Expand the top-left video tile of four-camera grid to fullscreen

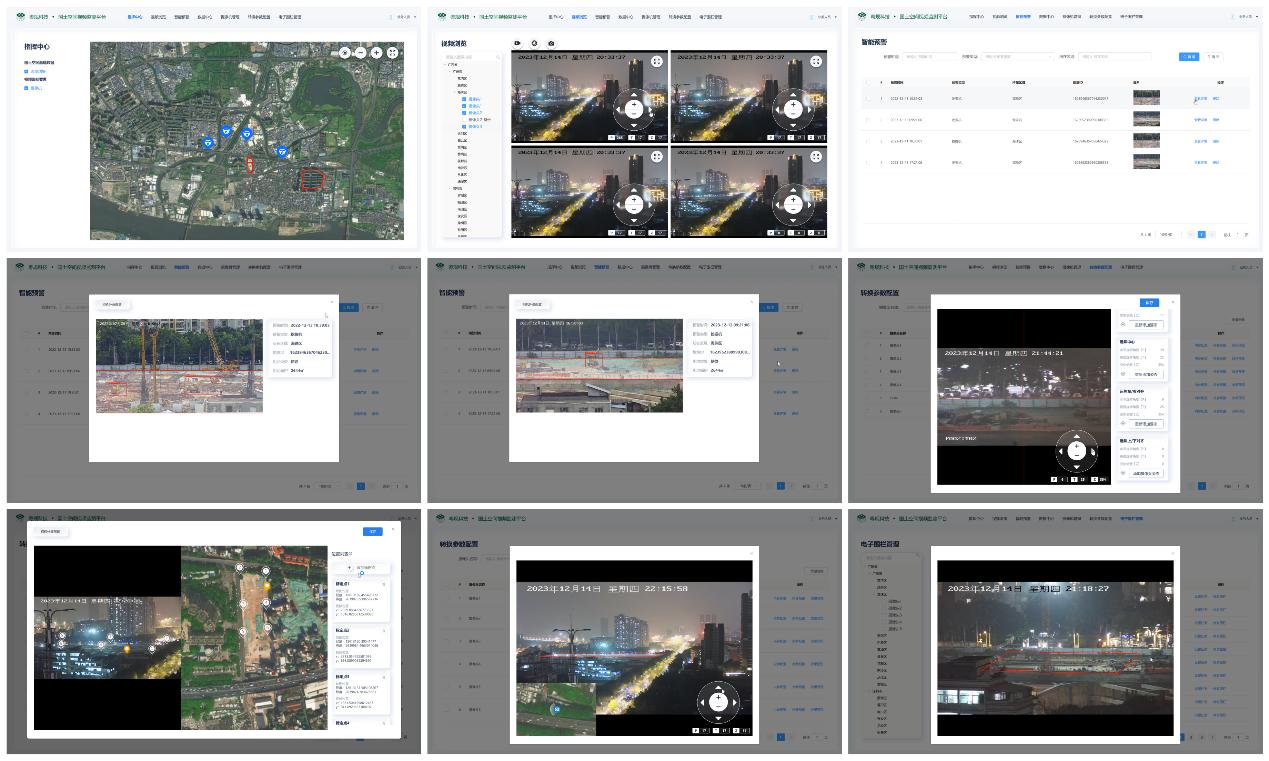click(x=656, y=61)
